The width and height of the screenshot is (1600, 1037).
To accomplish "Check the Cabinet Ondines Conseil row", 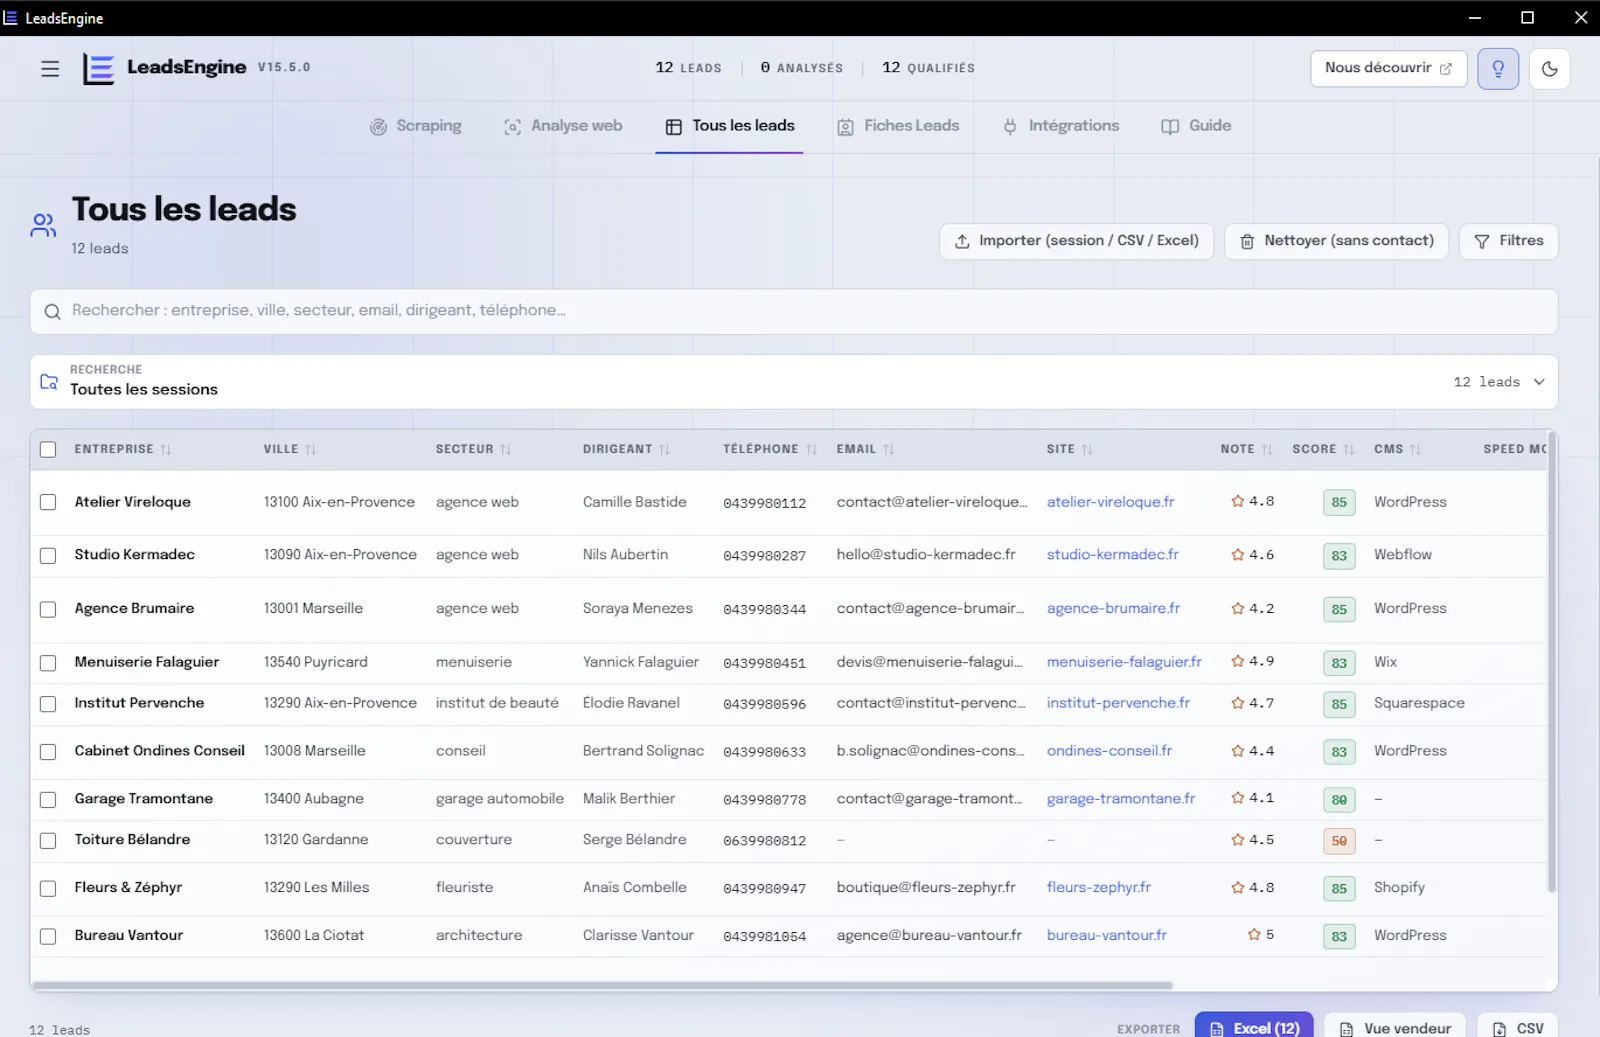I will pos(48,752).
